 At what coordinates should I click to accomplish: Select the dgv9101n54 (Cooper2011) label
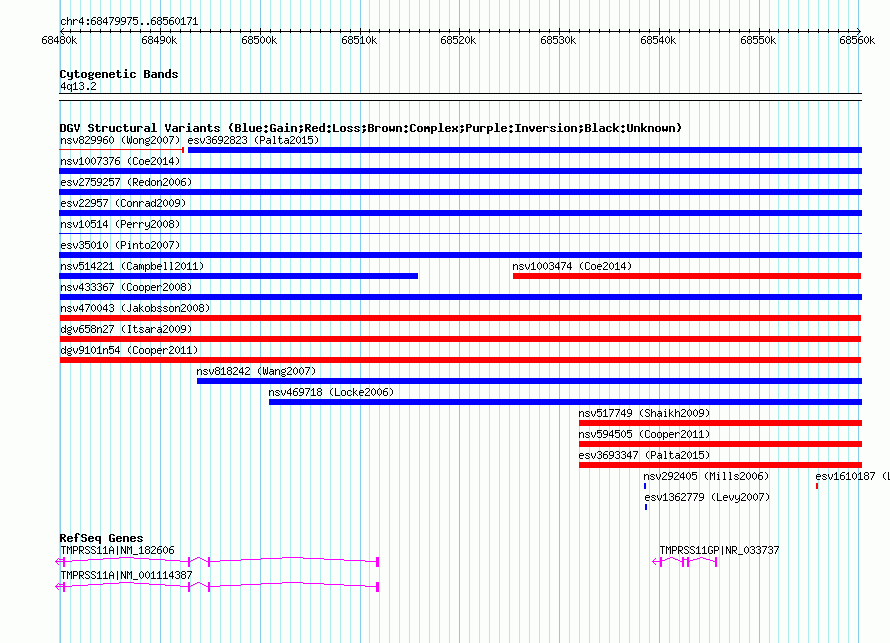tap(129, 350)
